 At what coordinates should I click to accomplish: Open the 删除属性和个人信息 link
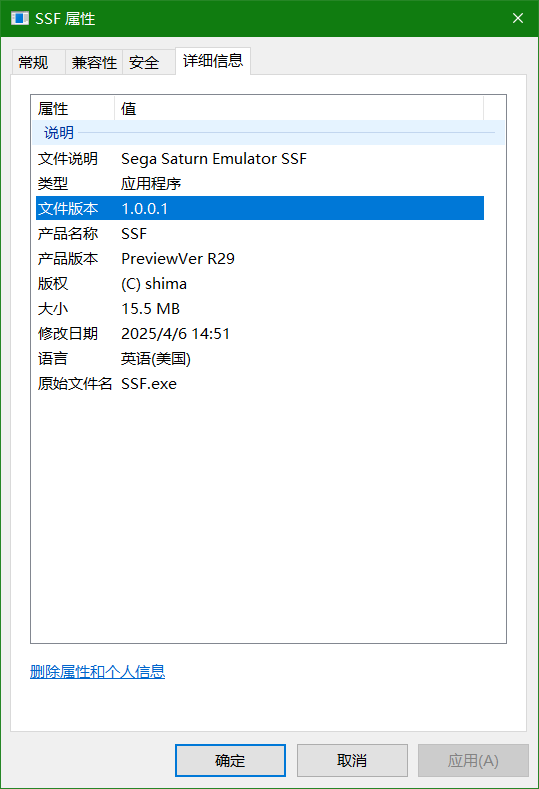pos(98,672)
